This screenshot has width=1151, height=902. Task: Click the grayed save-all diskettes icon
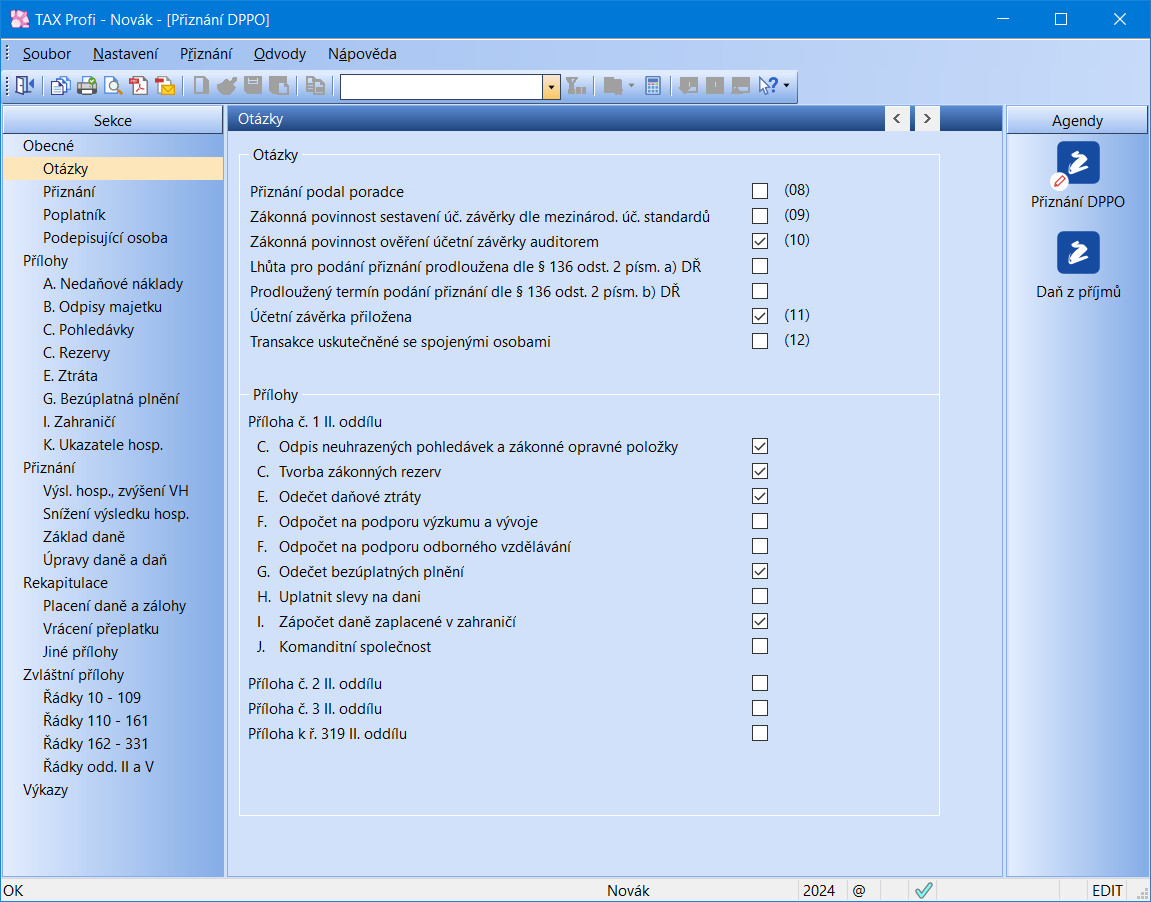tap(279, 86)
